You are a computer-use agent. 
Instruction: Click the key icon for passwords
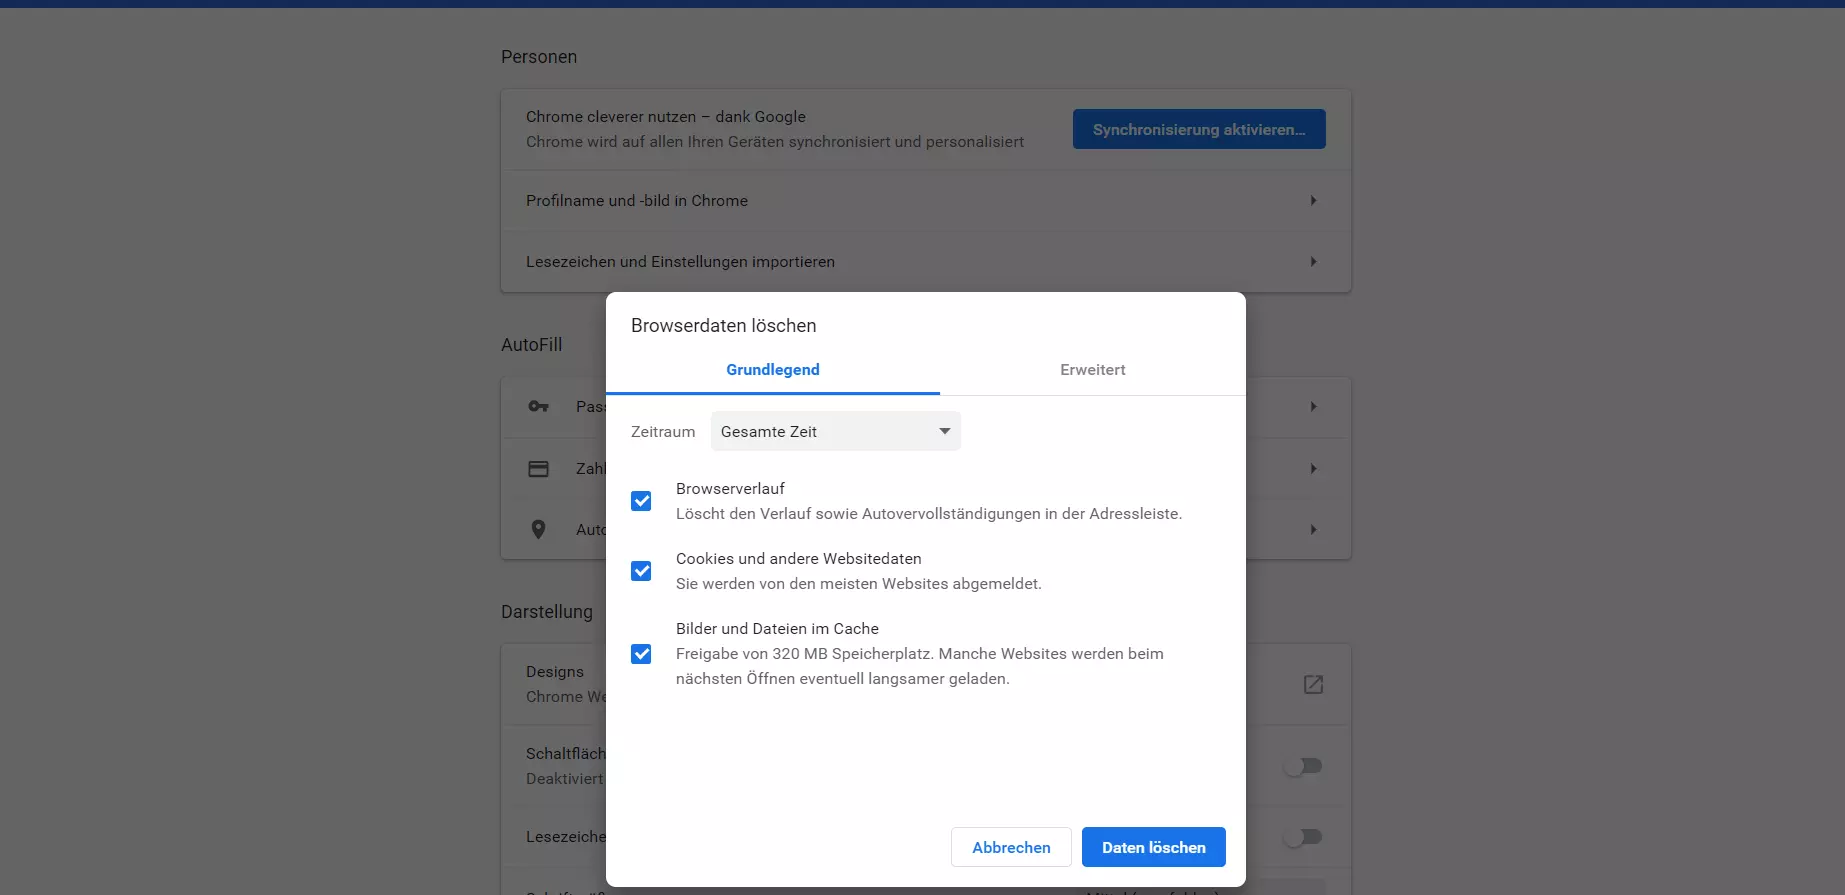(538, 406)
